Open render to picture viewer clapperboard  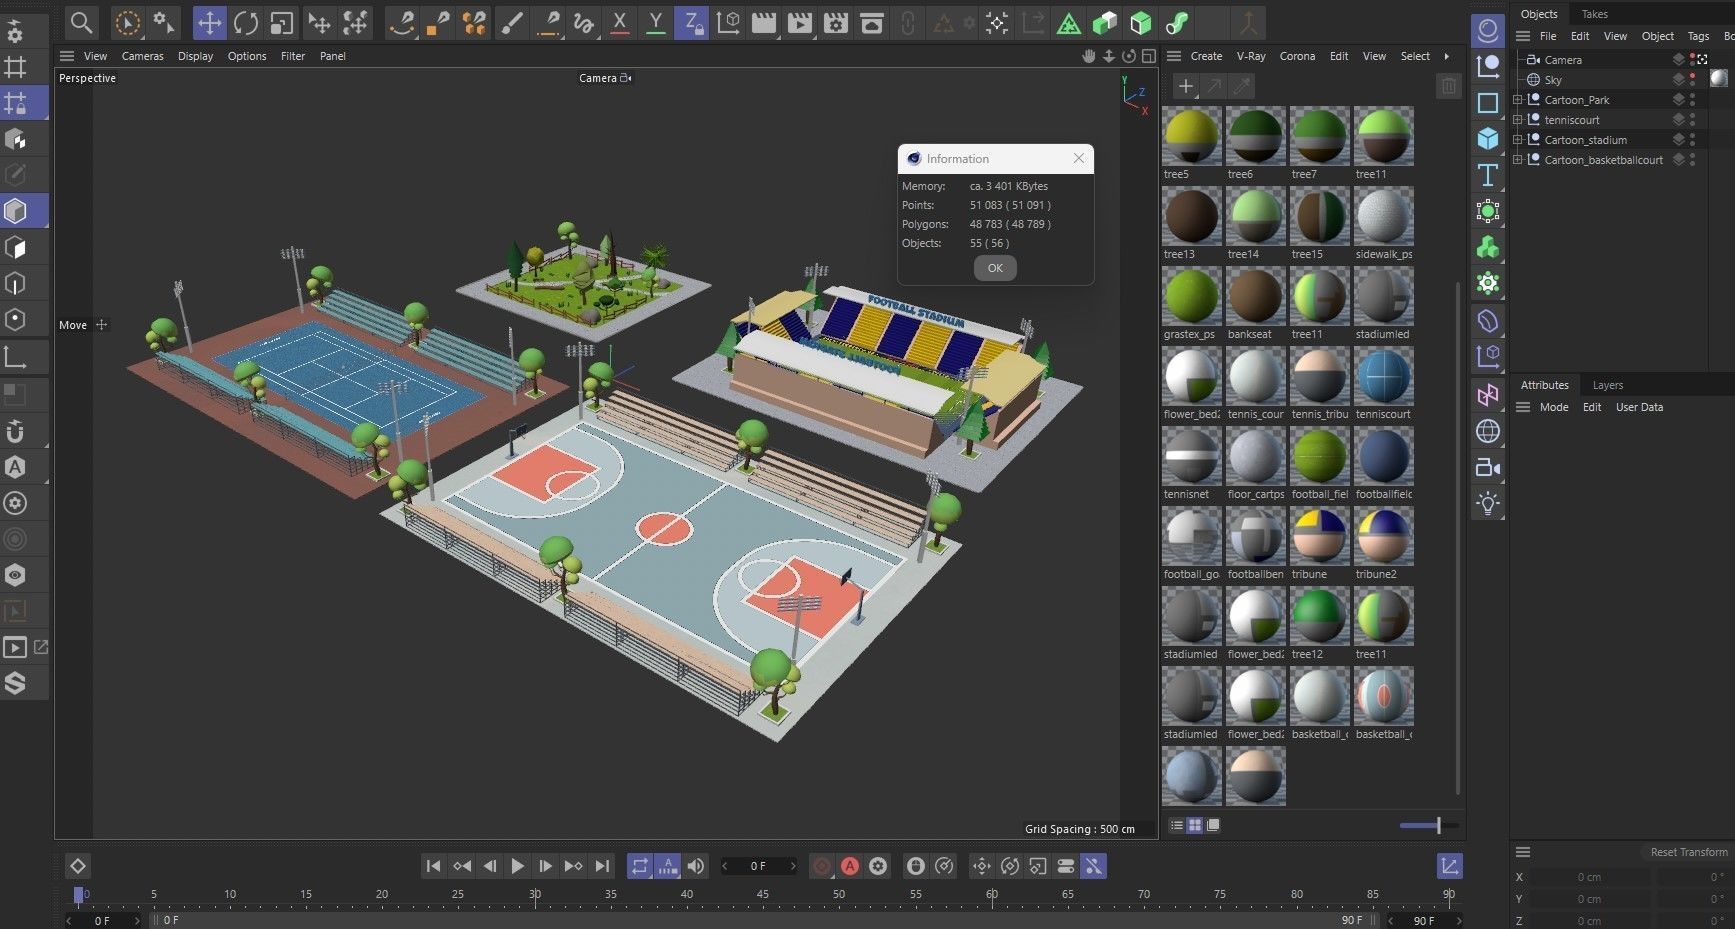[x=799, y=22]
